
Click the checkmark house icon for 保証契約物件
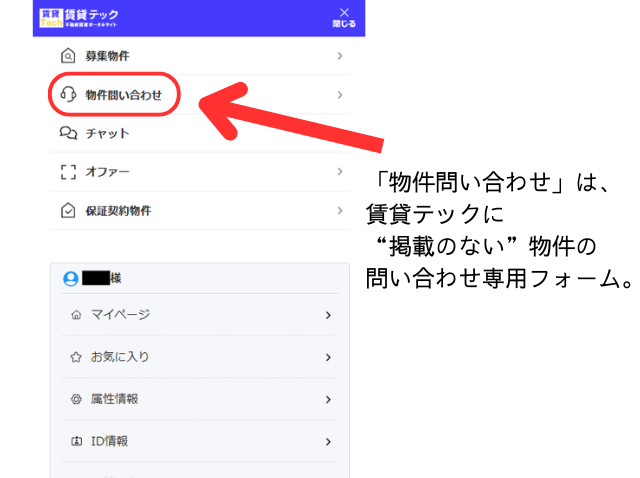point(68,211)
